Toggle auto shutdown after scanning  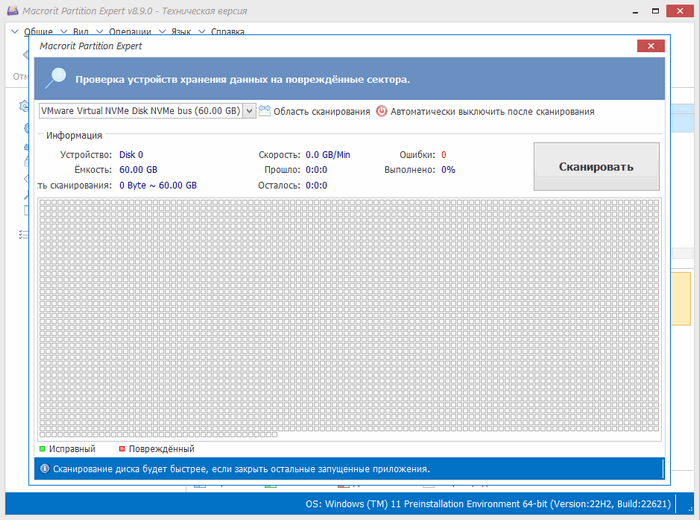tap(381, 111)
